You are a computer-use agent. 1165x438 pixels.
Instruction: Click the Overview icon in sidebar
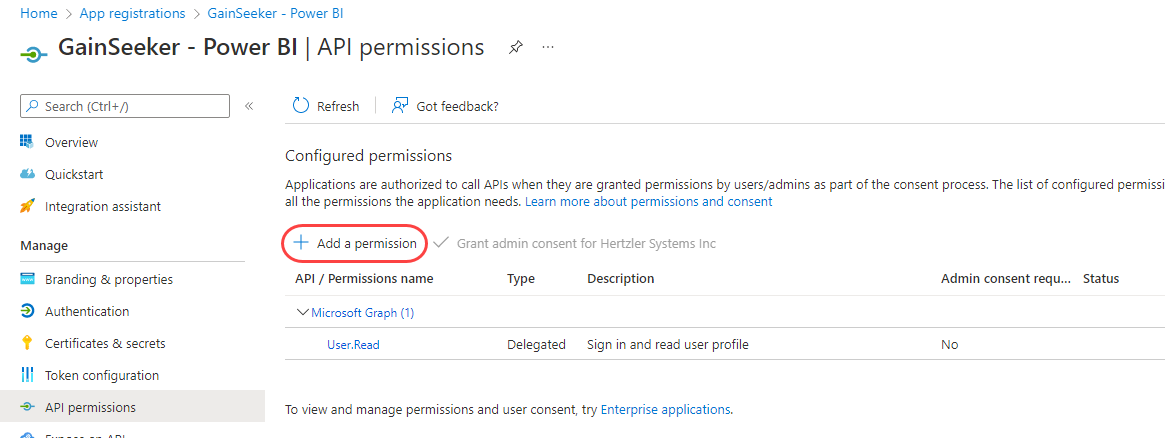(28, 142)
